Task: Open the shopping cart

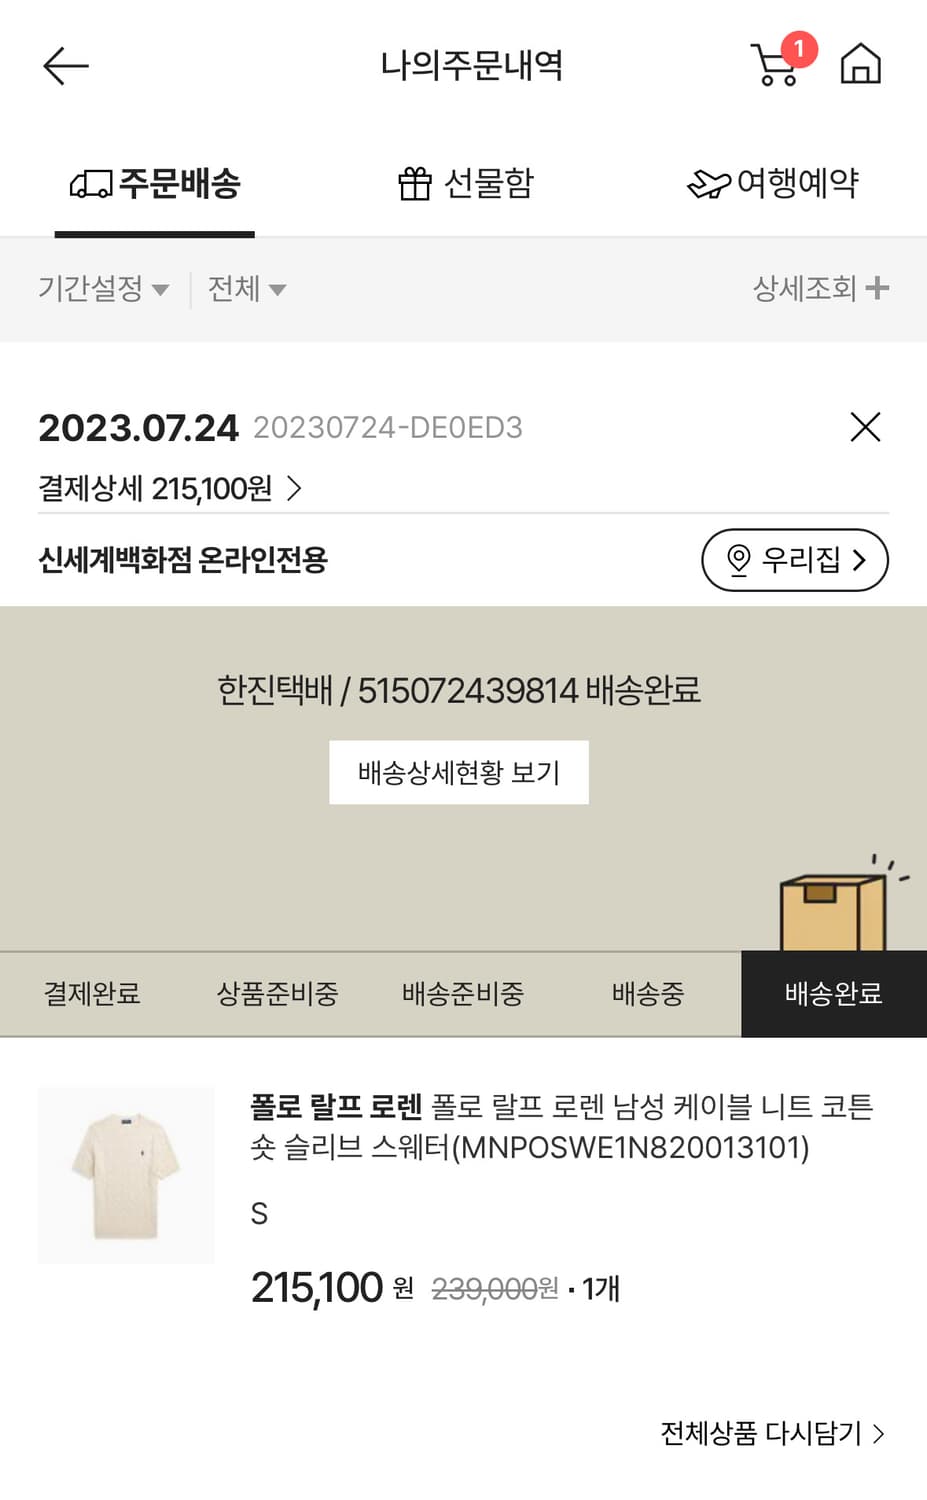Action: tap(775, 65)
